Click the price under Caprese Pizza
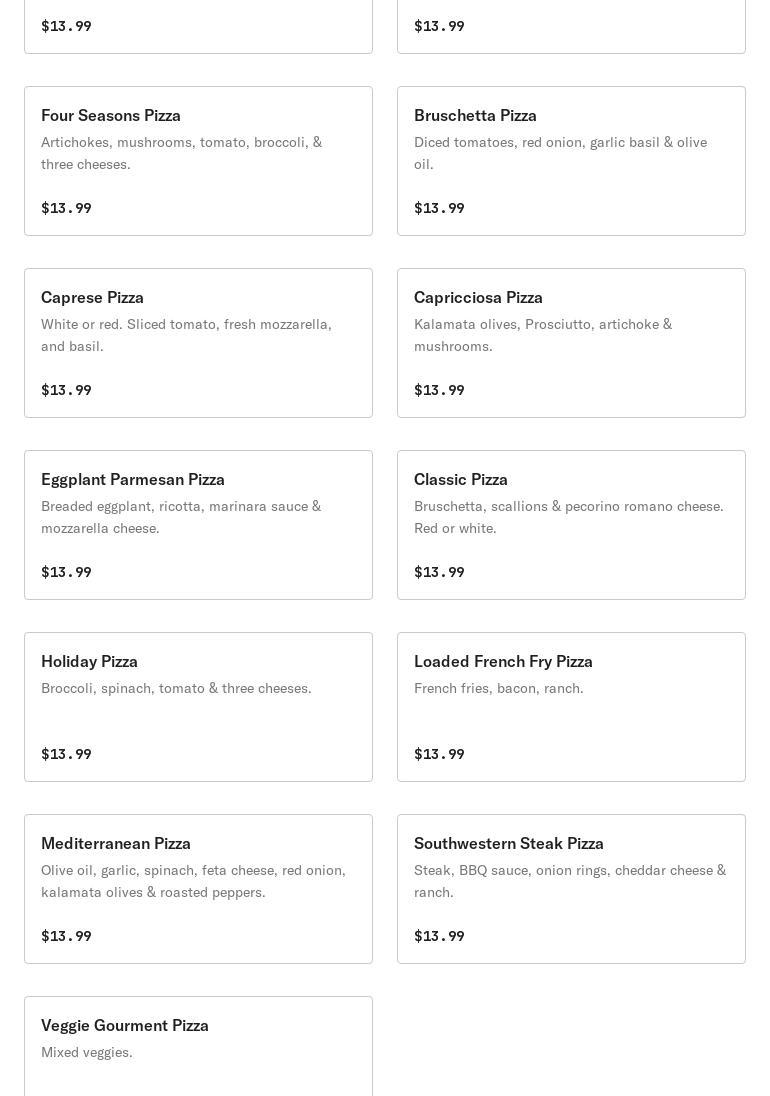This screenshot has width=770, height=1096. (66, 390)
